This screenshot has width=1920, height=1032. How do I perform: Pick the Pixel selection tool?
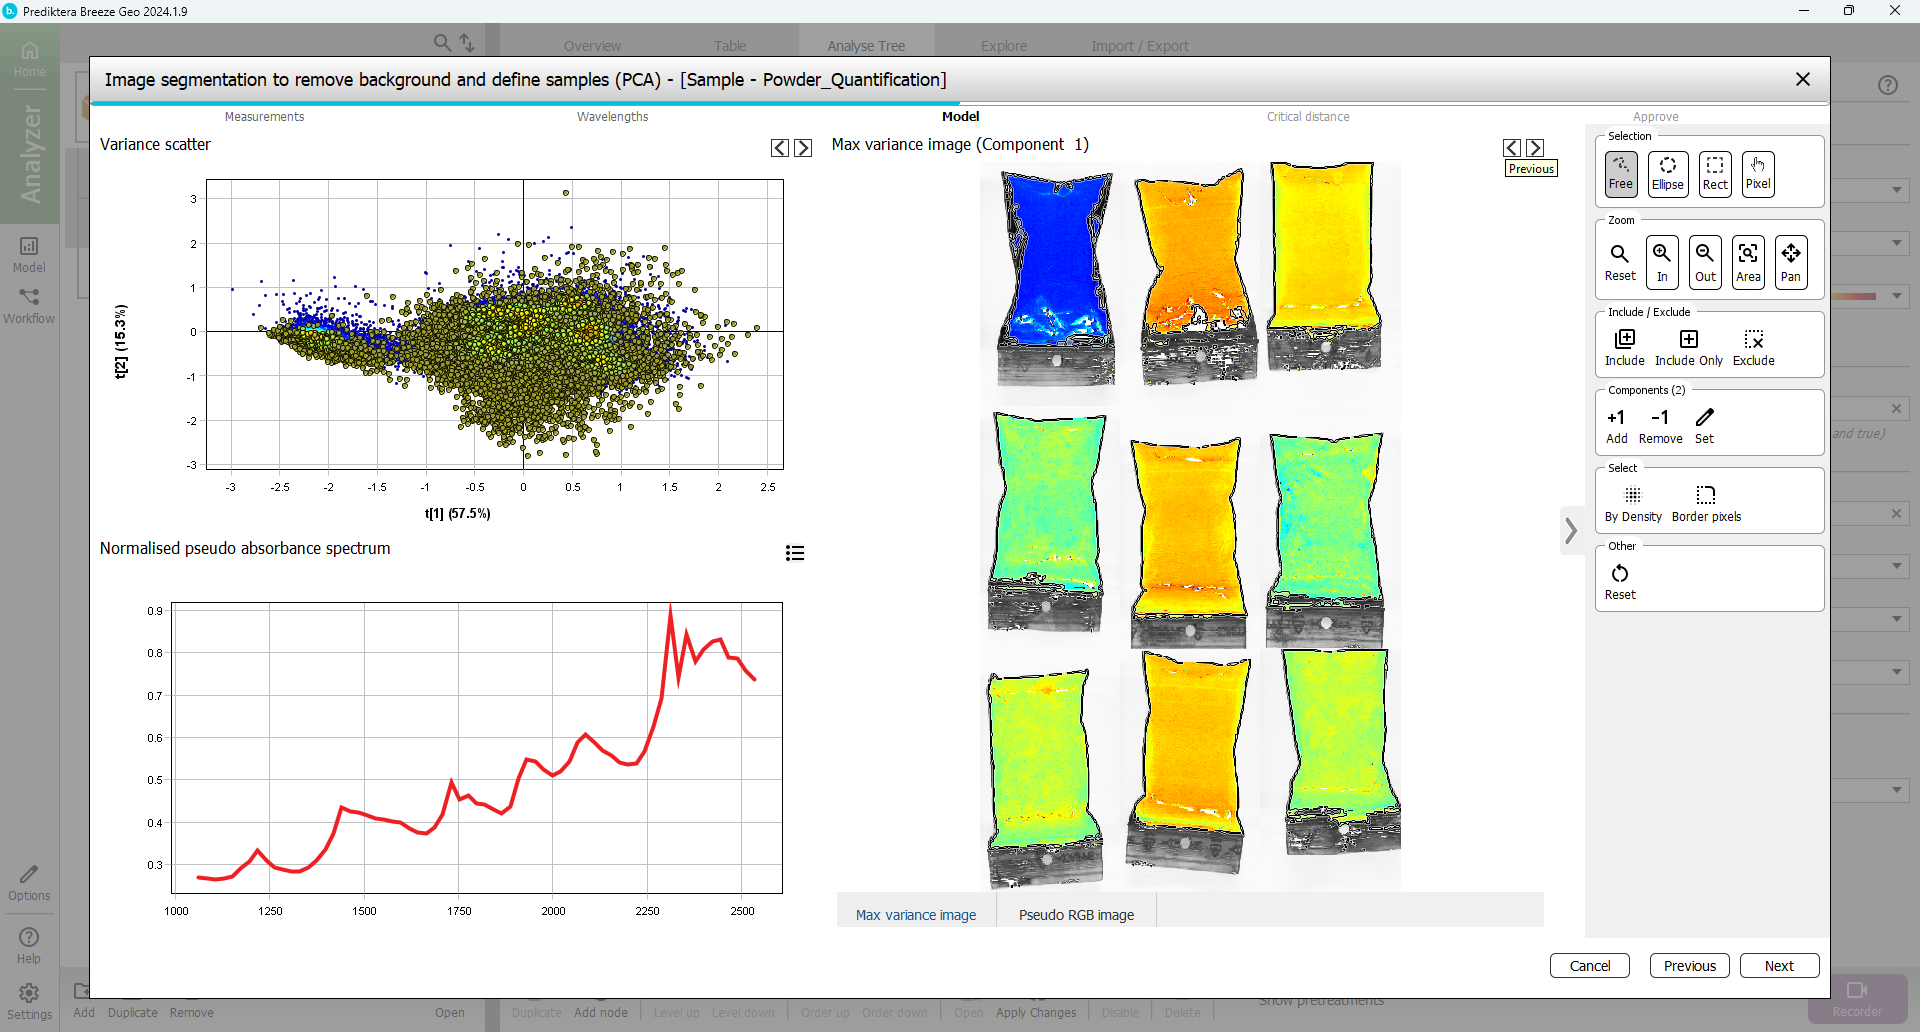(x=1757, y=173)
